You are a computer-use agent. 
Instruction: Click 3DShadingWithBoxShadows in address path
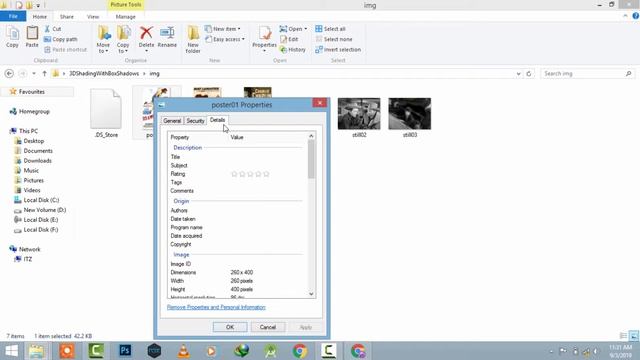pyautogui.click(x=104, y=73)
